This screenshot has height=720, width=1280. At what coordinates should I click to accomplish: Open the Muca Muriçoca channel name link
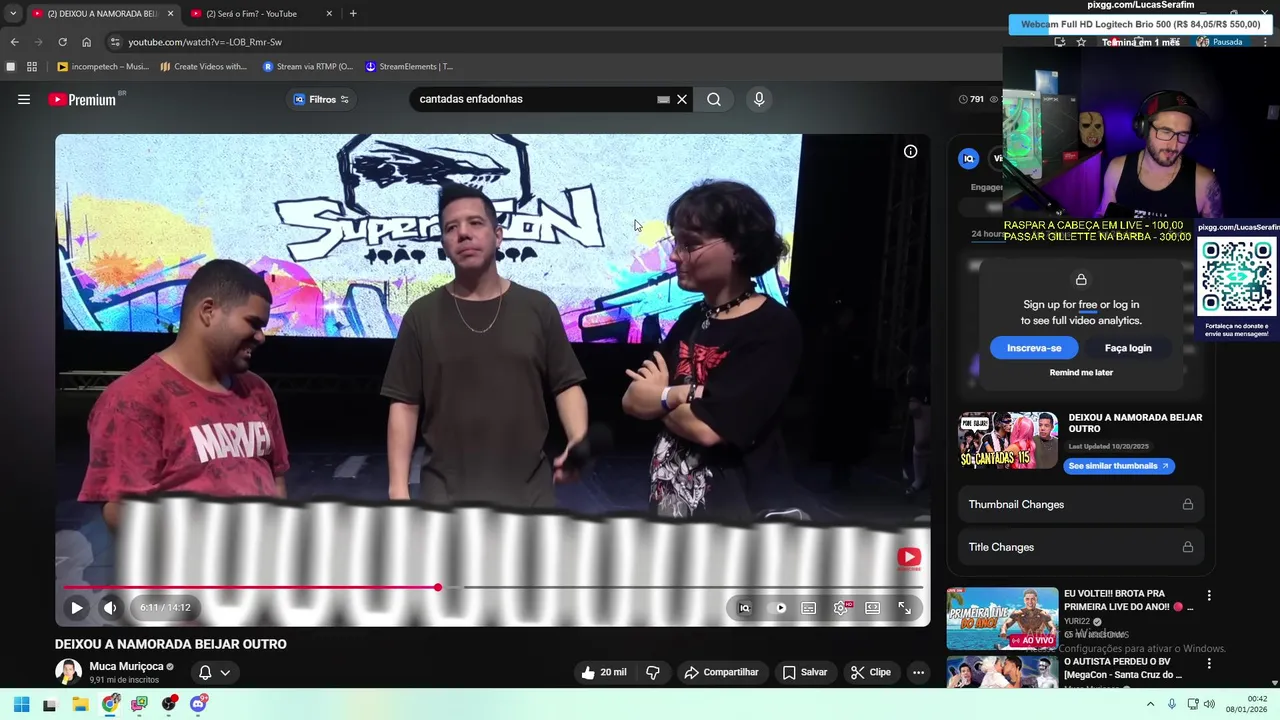pyautogui.click(x=126, y=666)
